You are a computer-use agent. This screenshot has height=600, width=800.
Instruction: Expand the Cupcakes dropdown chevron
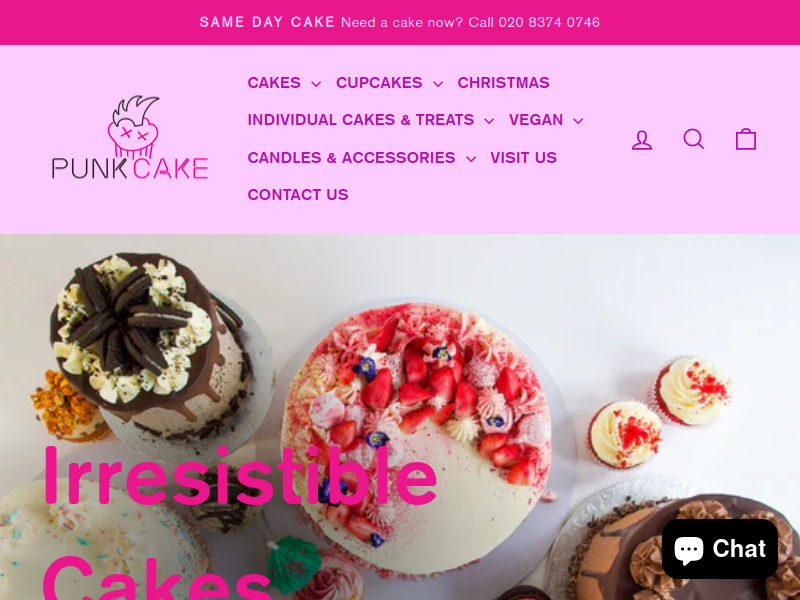pyautogui.click(x=438, y=84)
